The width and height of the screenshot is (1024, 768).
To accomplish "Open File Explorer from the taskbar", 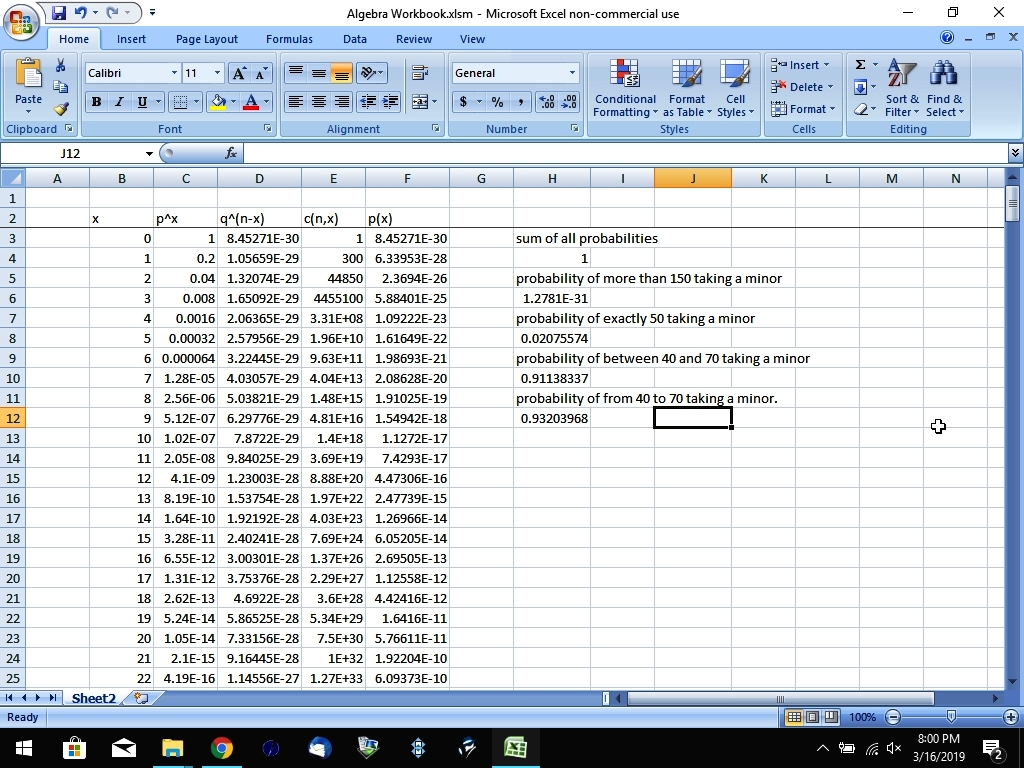I will [172, 748].
